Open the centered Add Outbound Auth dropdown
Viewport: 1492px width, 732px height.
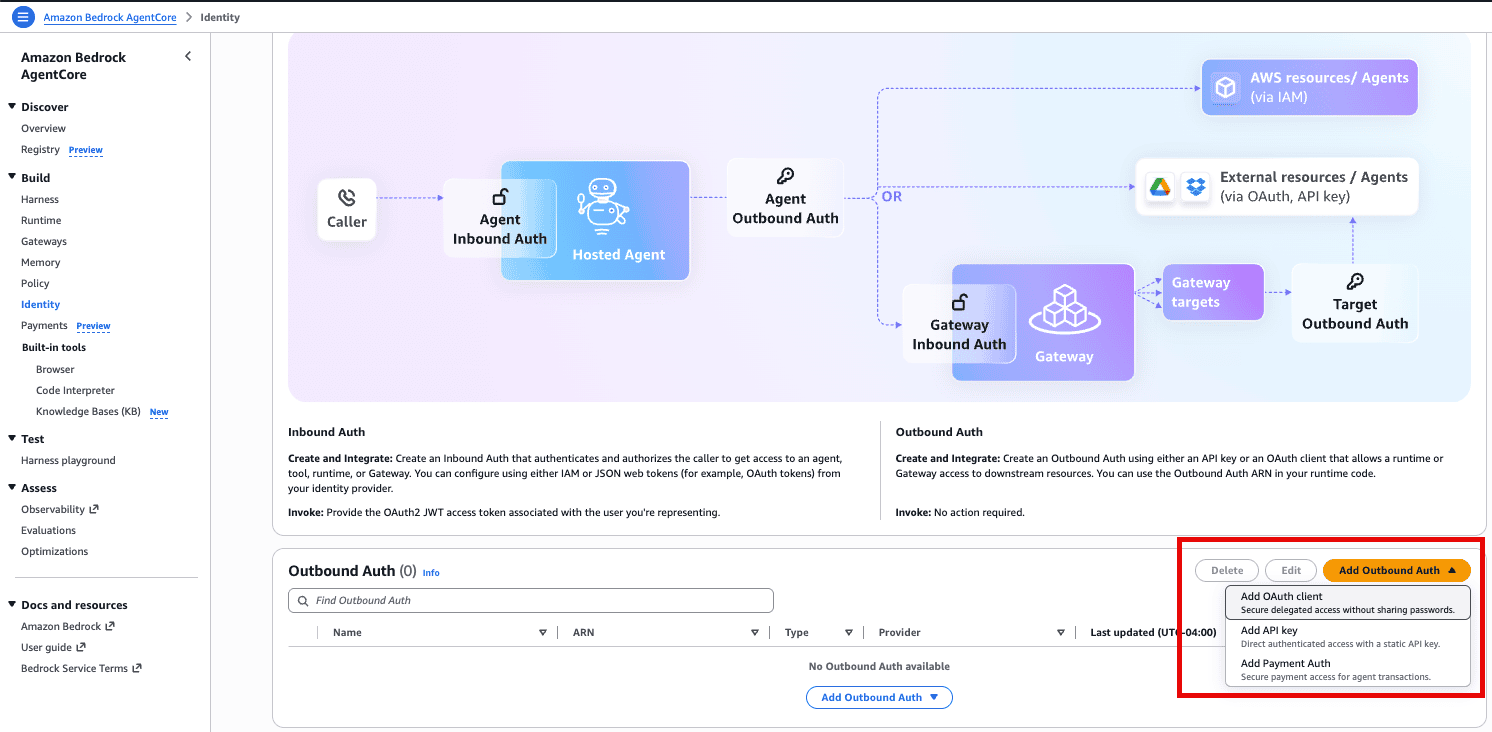879,697
